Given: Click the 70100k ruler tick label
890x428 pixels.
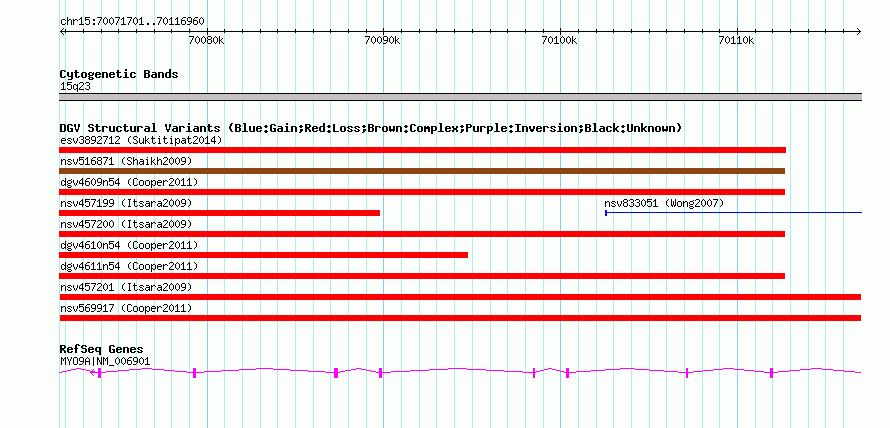Looking at the screenshot, I should pyautogui.click(x=560, y=40).
